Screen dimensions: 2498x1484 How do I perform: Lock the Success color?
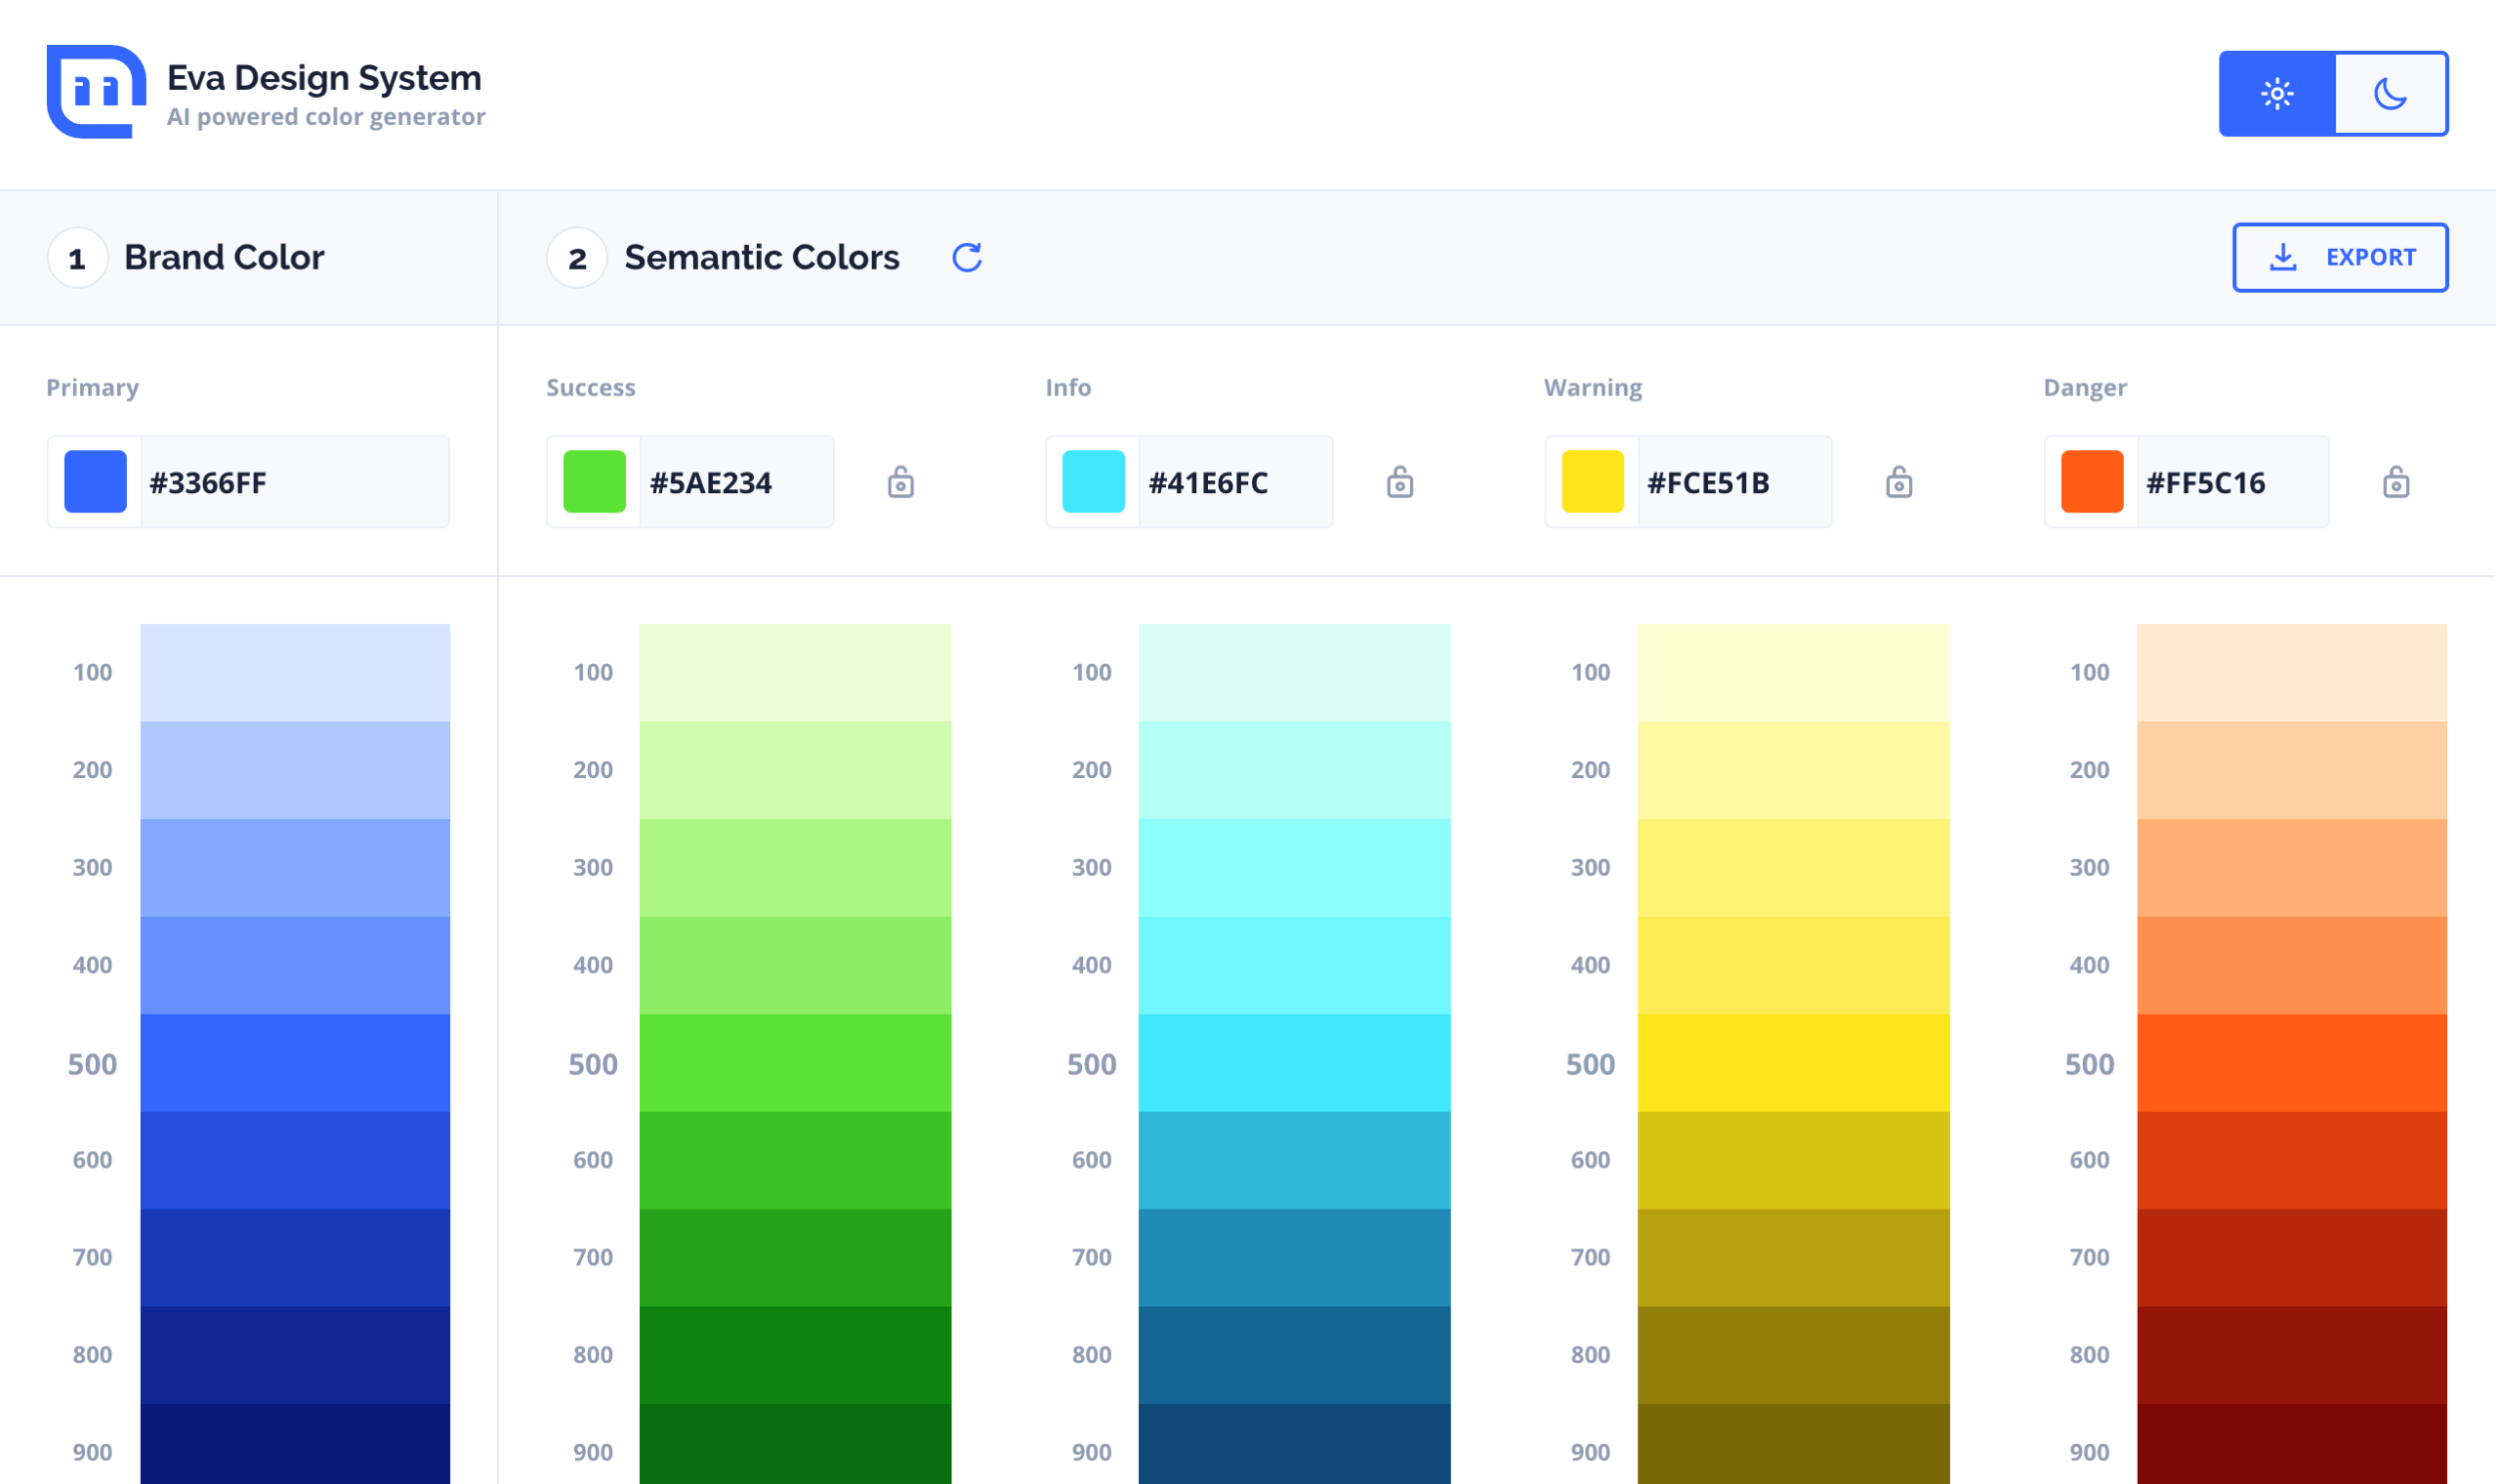[x=900, y=483]
